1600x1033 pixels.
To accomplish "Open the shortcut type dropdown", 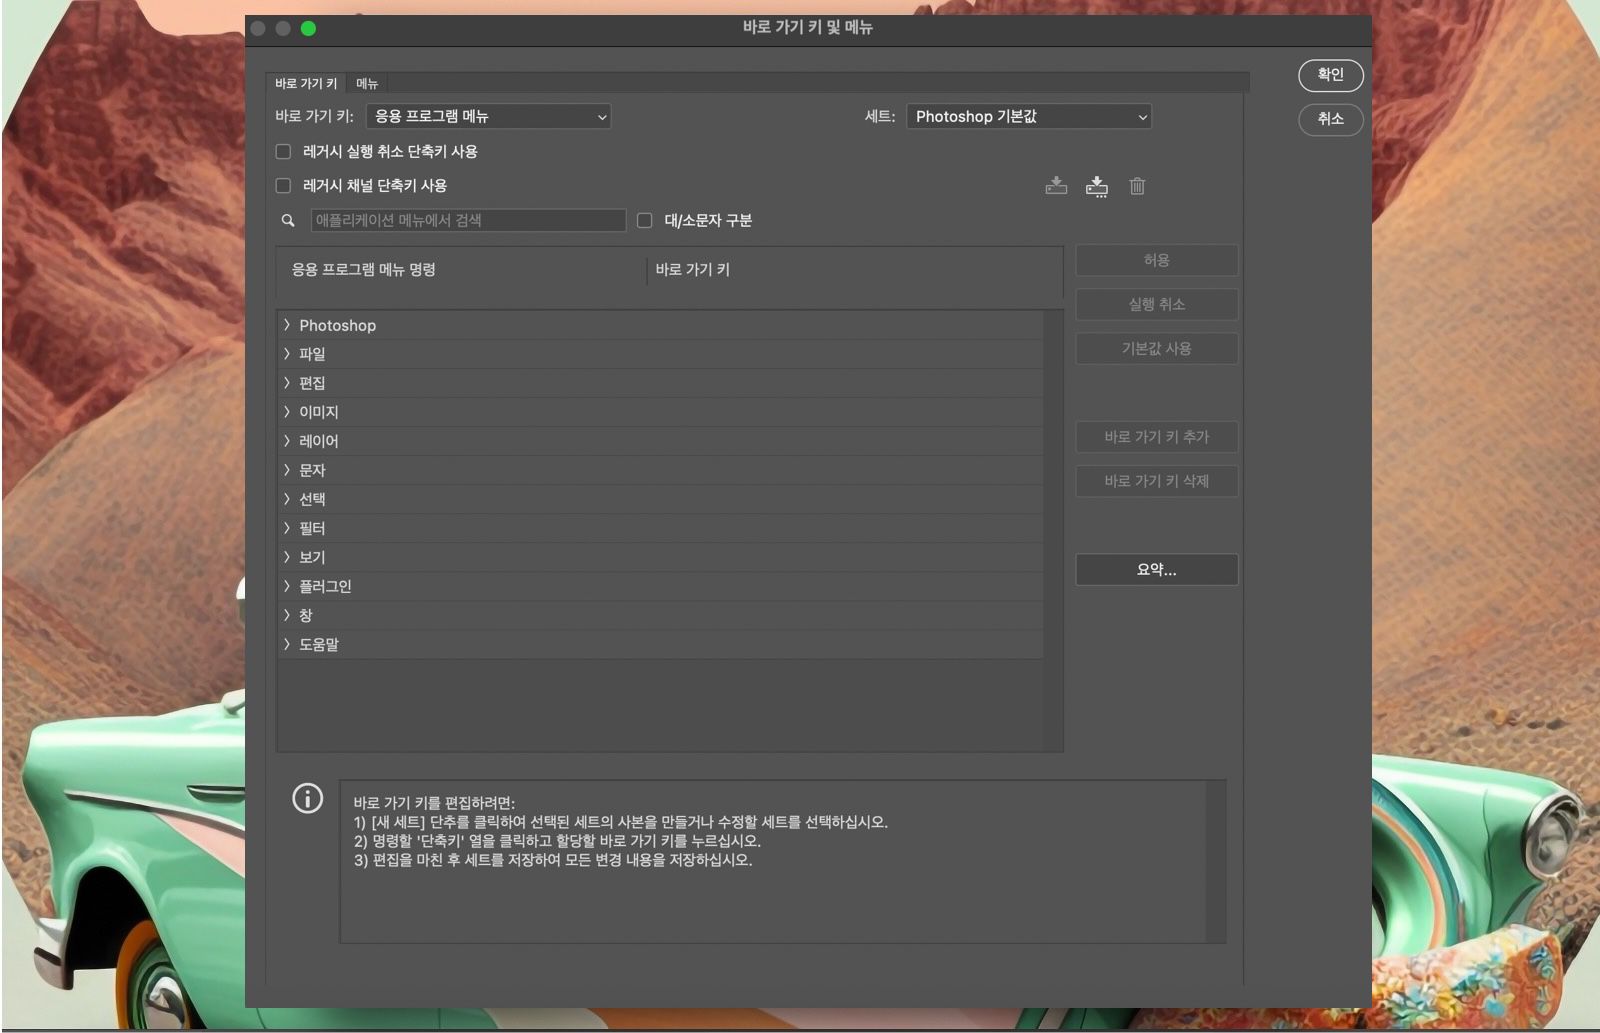I will [x=487, y=117].
